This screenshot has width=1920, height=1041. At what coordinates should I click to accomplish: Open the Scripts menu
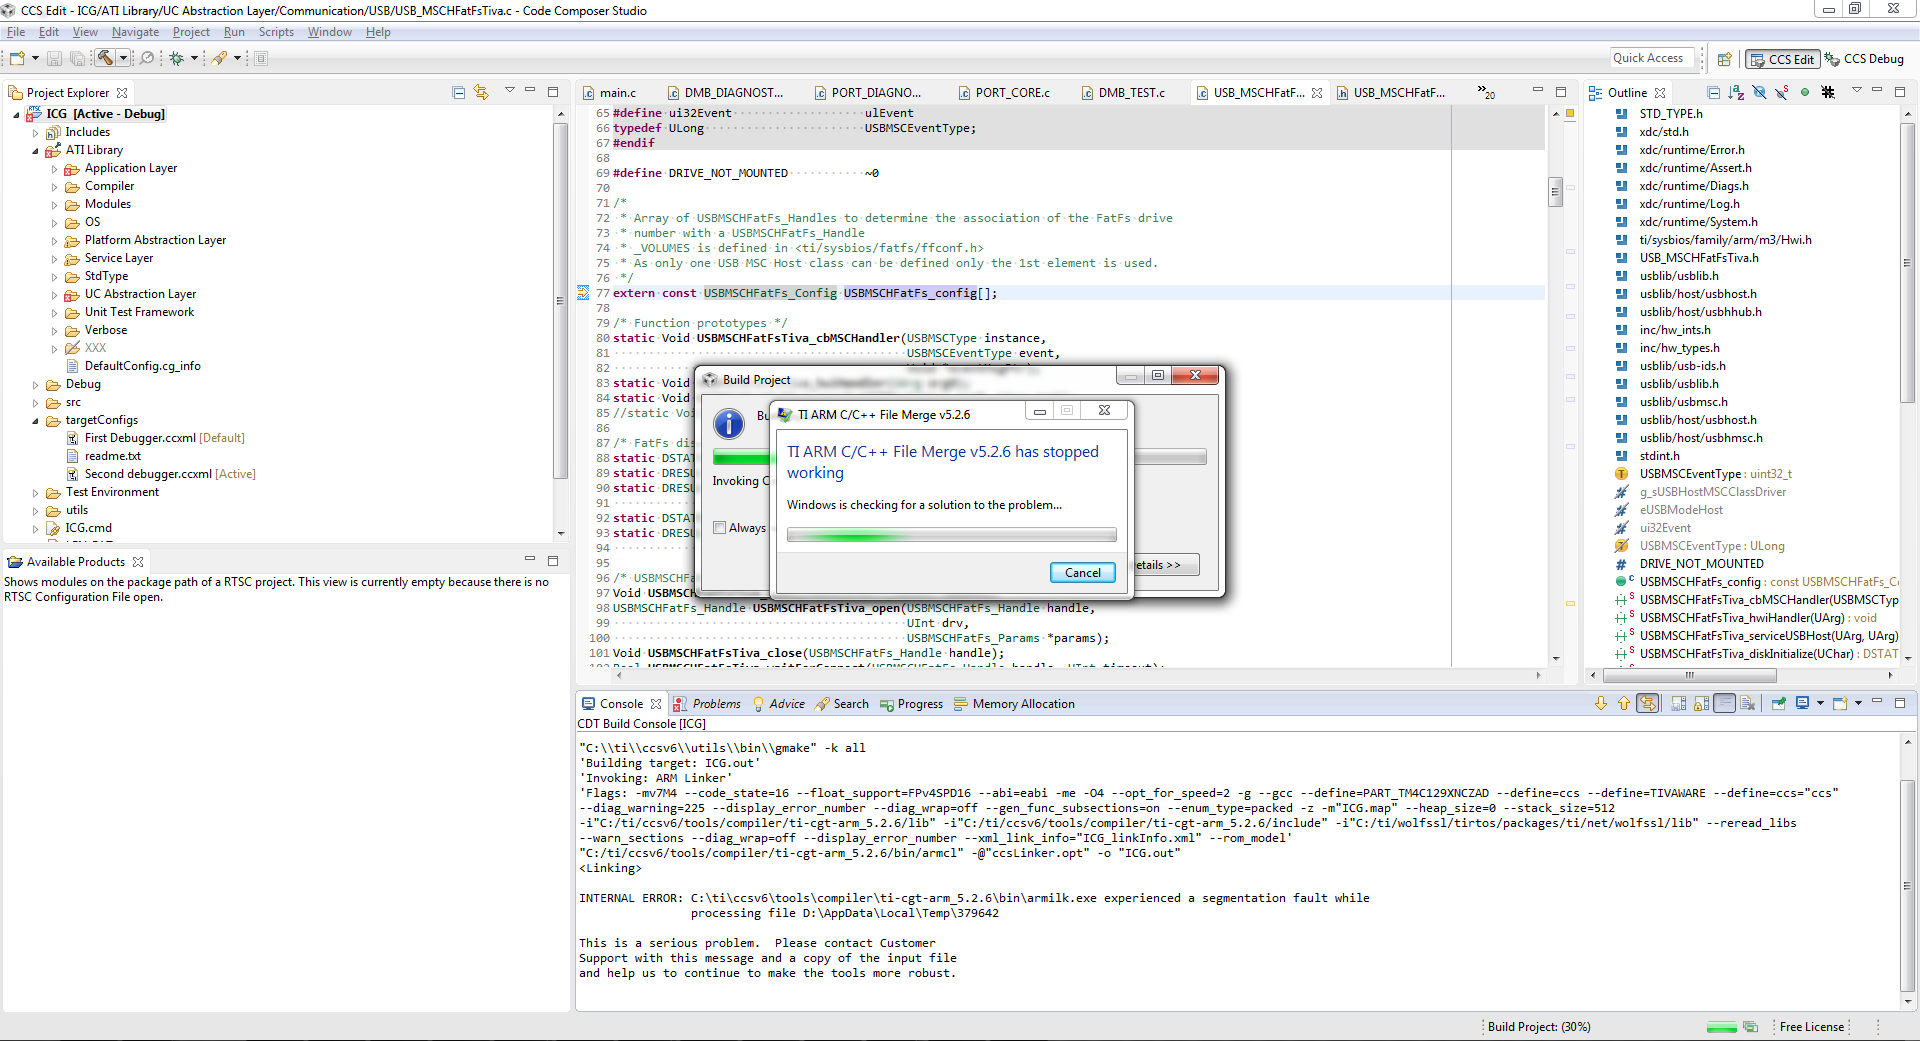(x=276, y=32)
